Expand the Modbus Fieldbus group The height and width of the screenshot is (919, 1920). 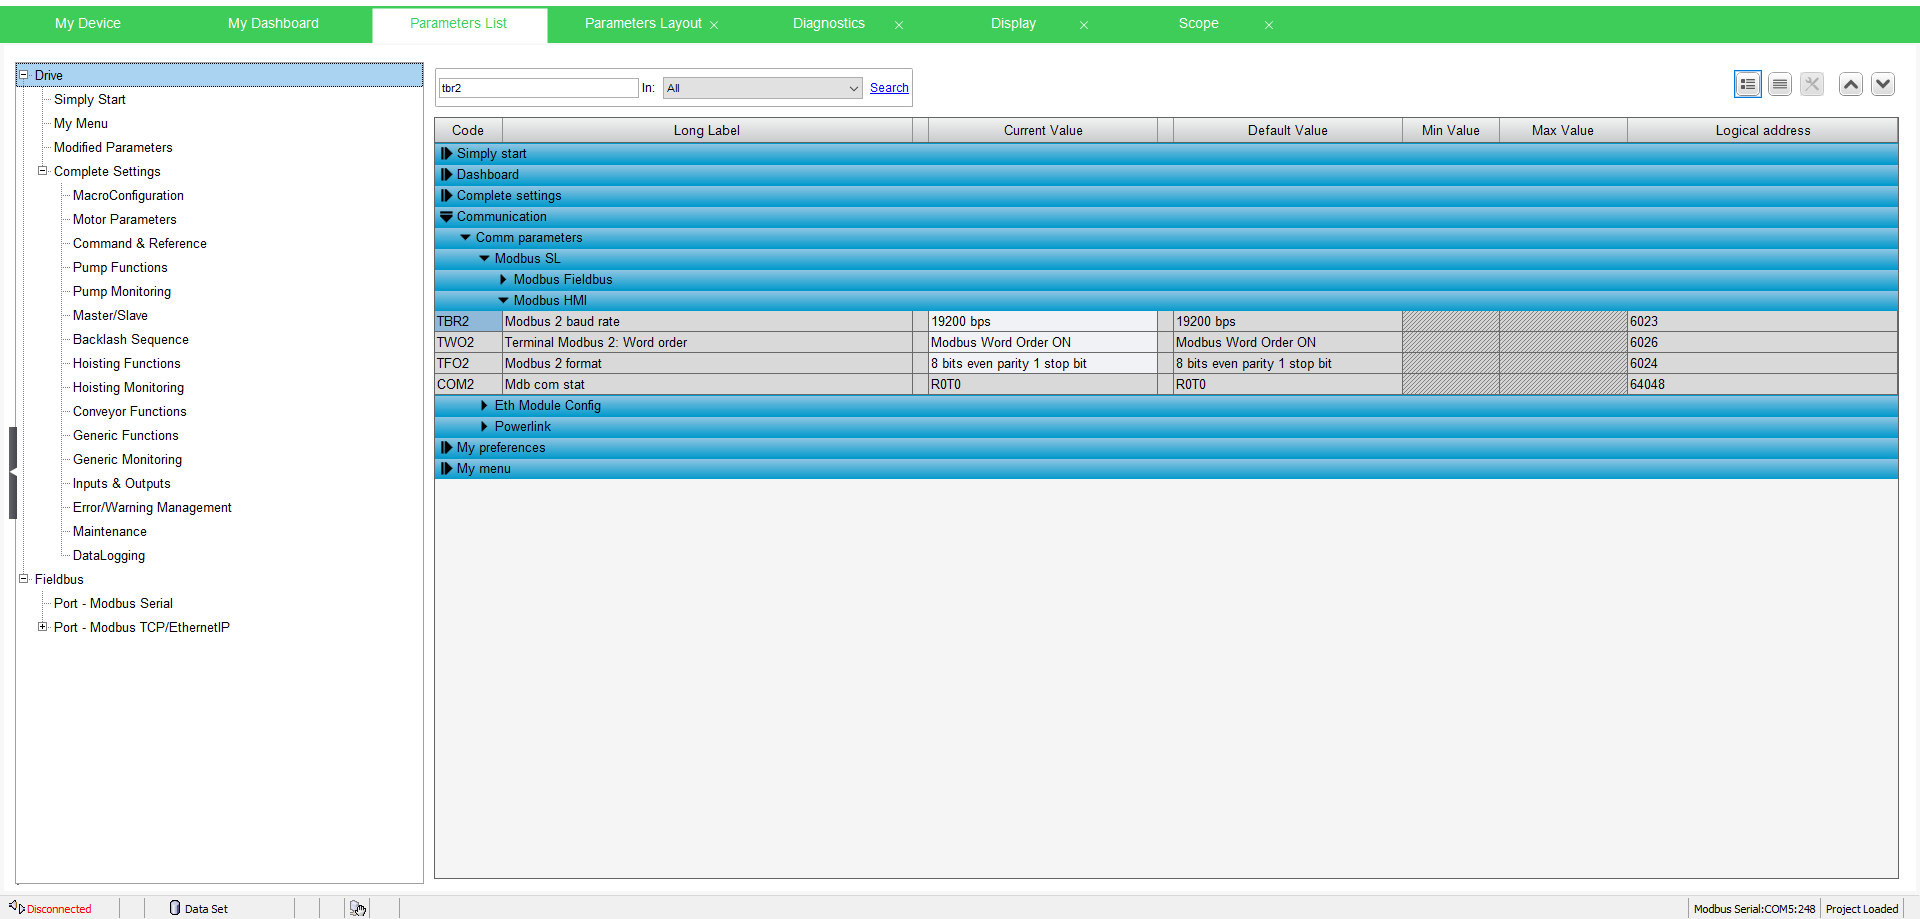click(x=503, y=279)
